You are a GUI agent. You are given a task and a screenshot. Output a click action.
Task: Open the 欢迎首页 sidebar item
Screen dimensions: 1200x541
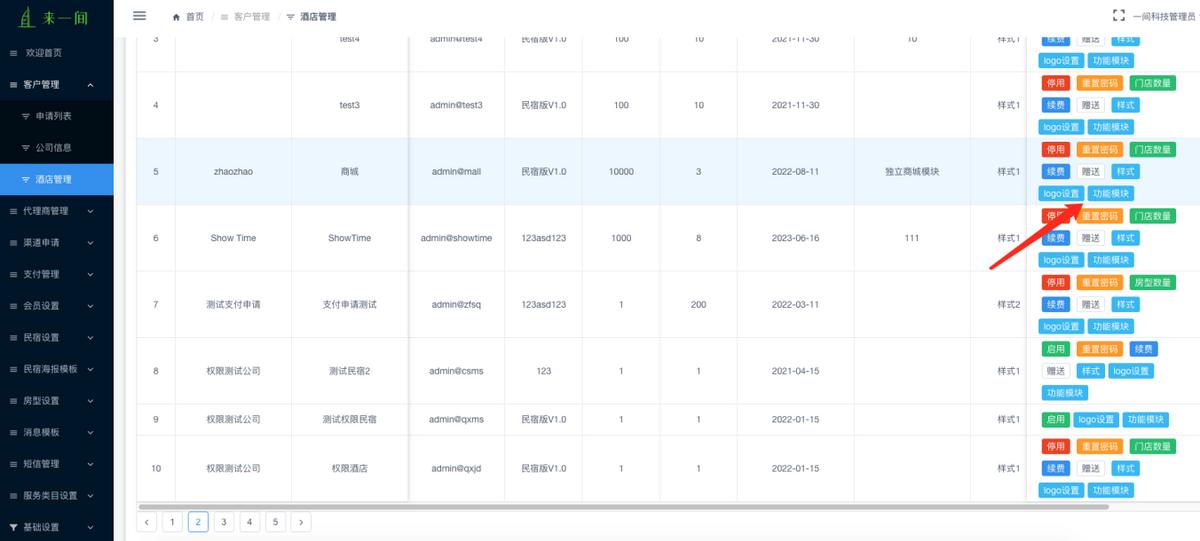[57, 52]
